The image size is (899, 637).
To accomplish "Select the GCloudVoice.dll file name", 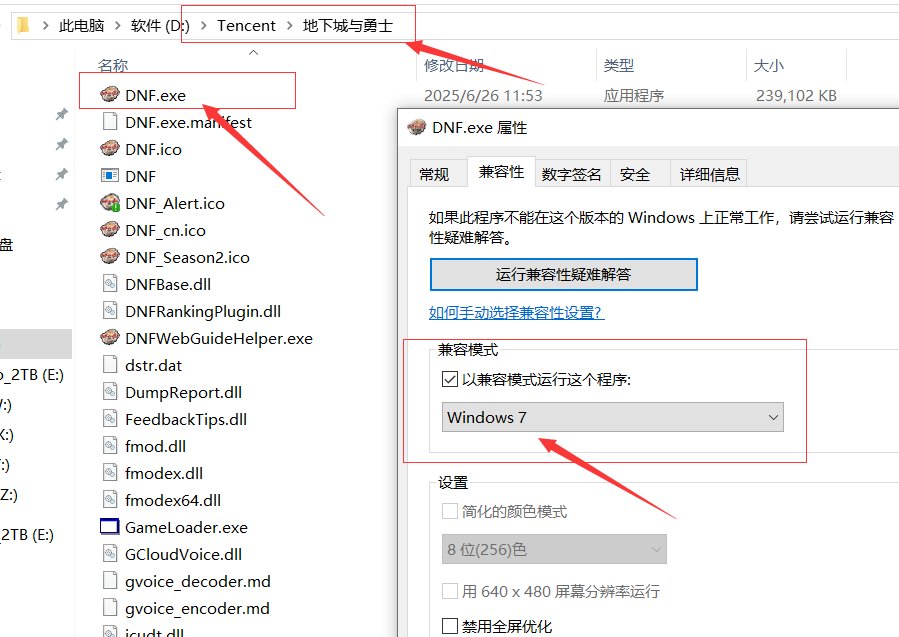I will (183, 554).
